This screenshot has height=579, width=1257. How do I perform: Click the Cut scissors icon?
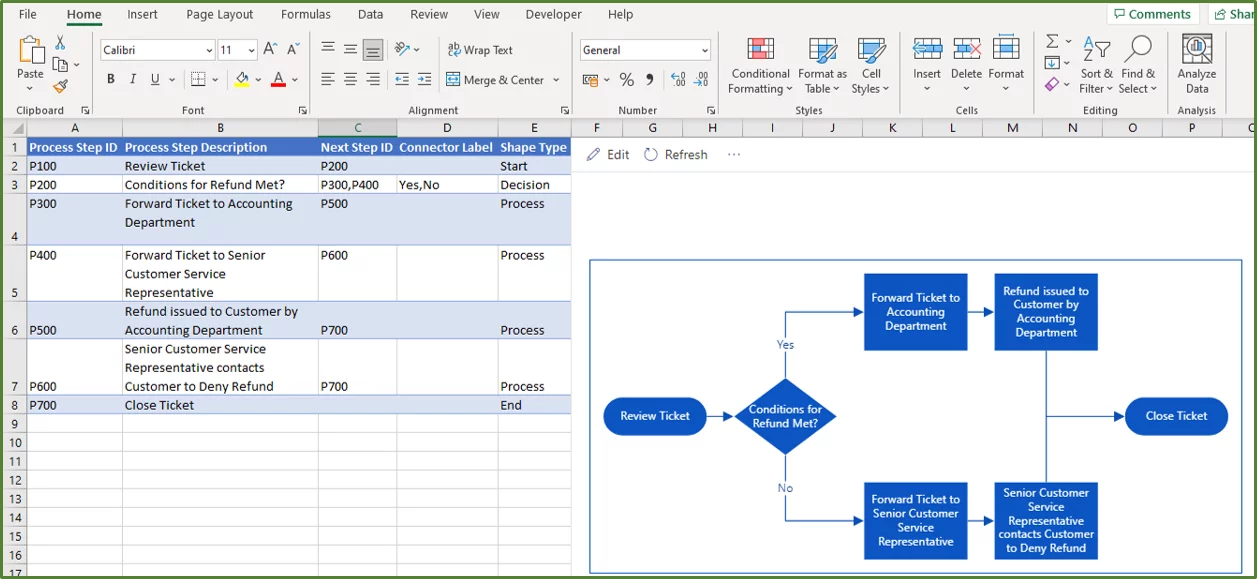pyautogui.click(x=60, y=43)
